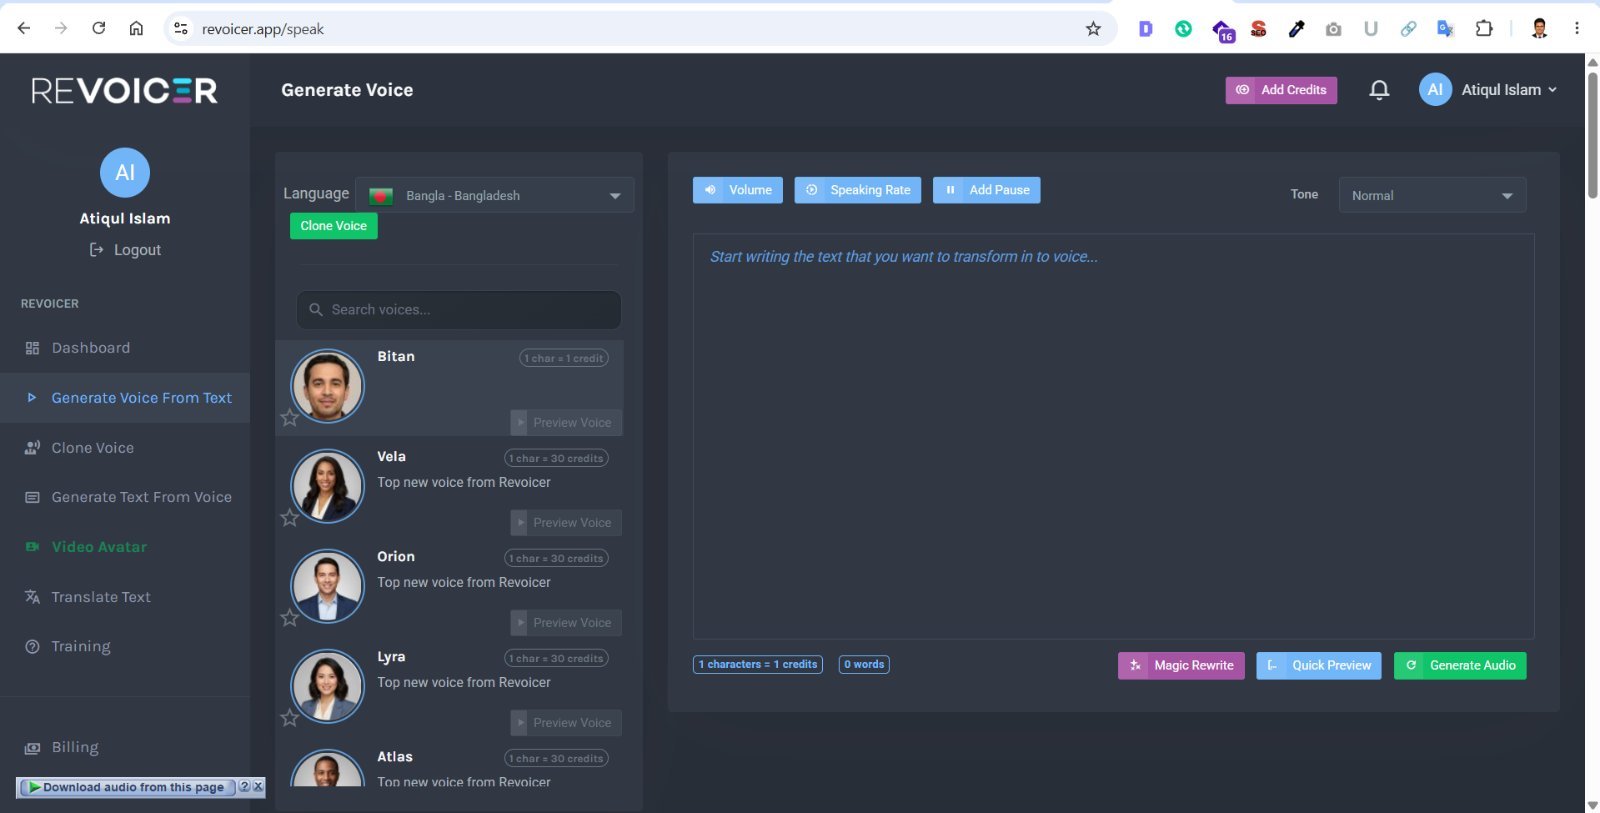Image resolution: width=1600 pixels, height=813 pixels.
Task: Click the Add Pause button
Action: click(x=987, y=190)
